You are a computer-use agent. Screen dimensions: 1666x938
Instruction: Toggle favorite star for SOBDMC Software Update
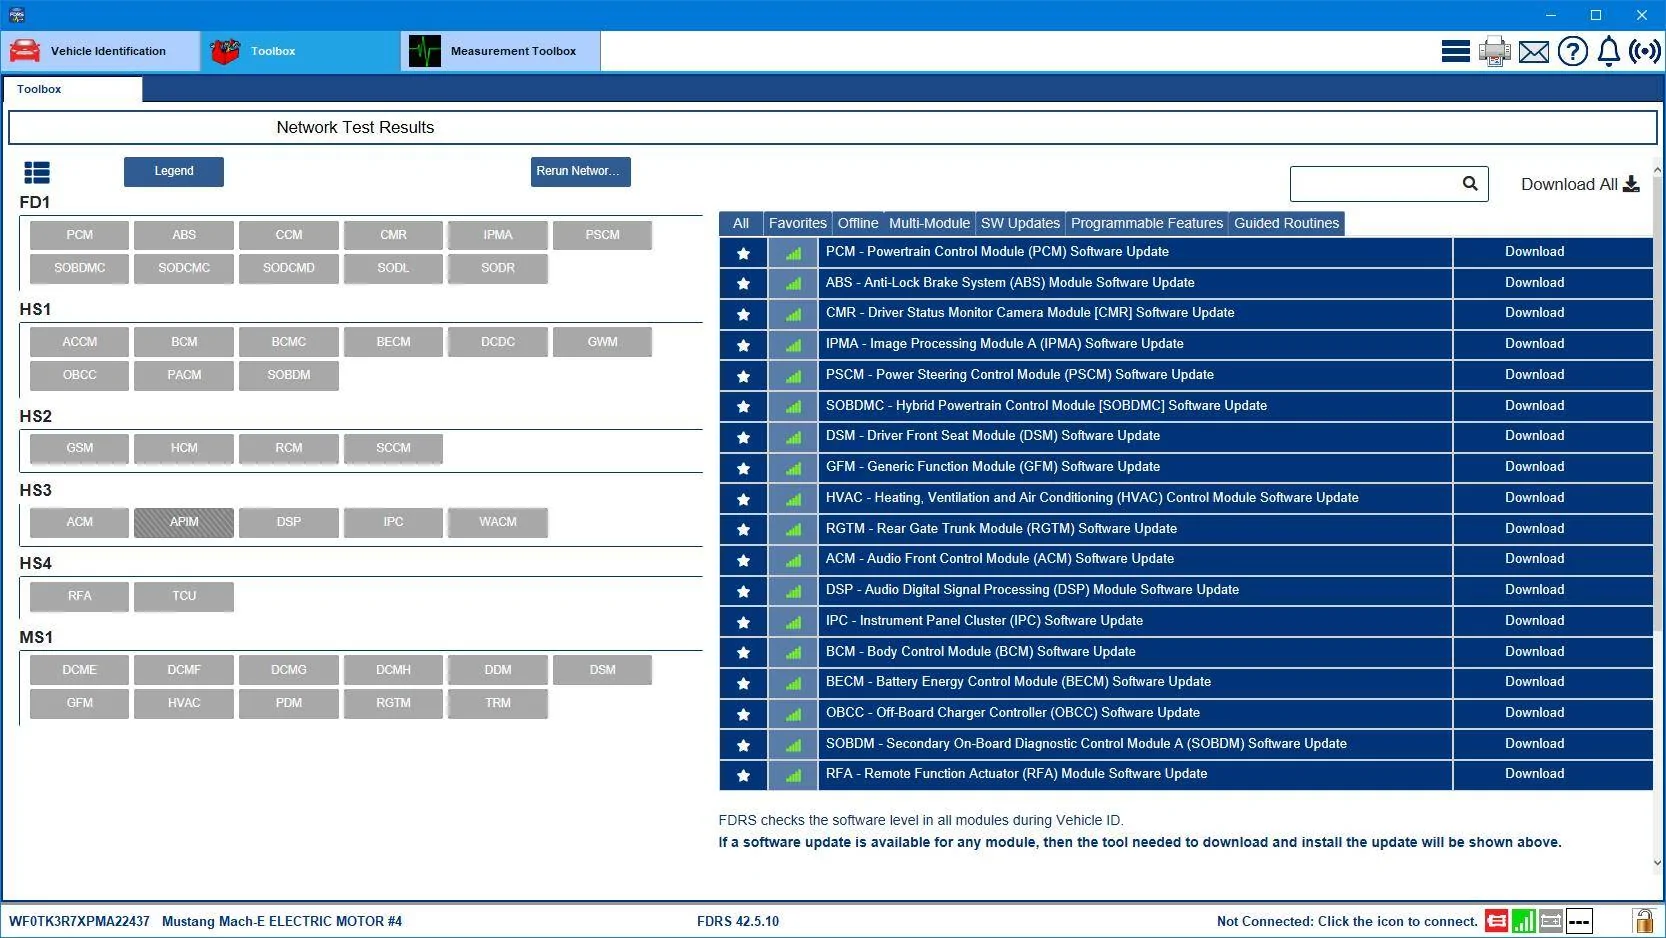tap(743, 406)
